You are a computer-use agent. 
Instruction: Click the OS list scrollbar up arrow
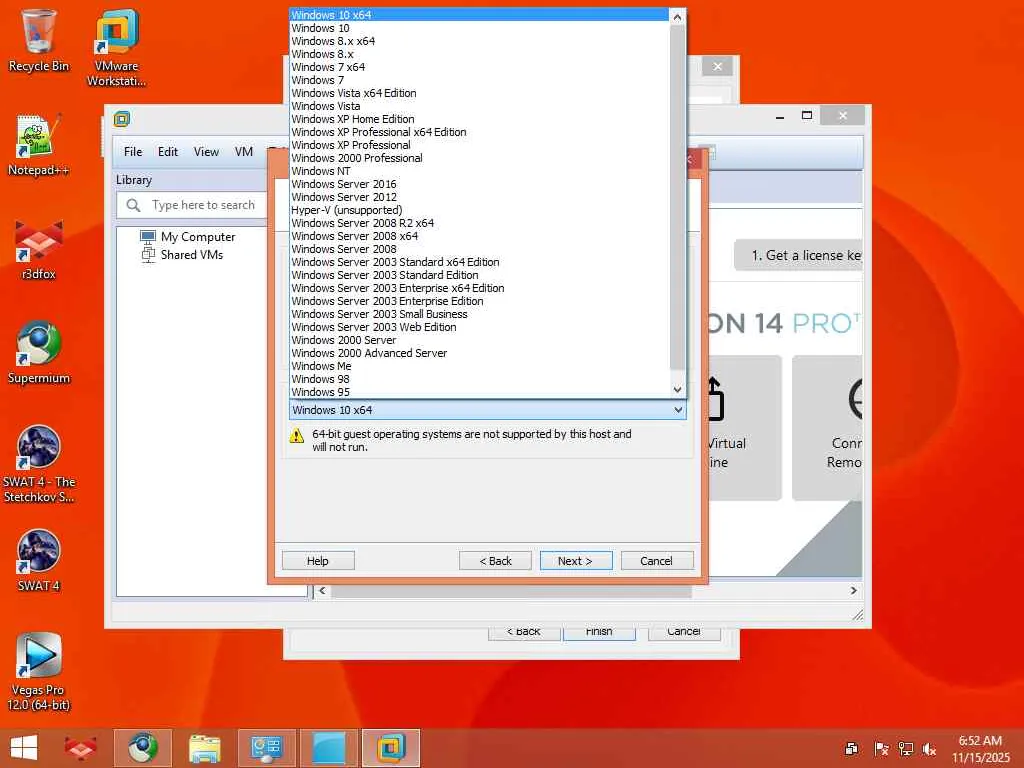point(677,17)
